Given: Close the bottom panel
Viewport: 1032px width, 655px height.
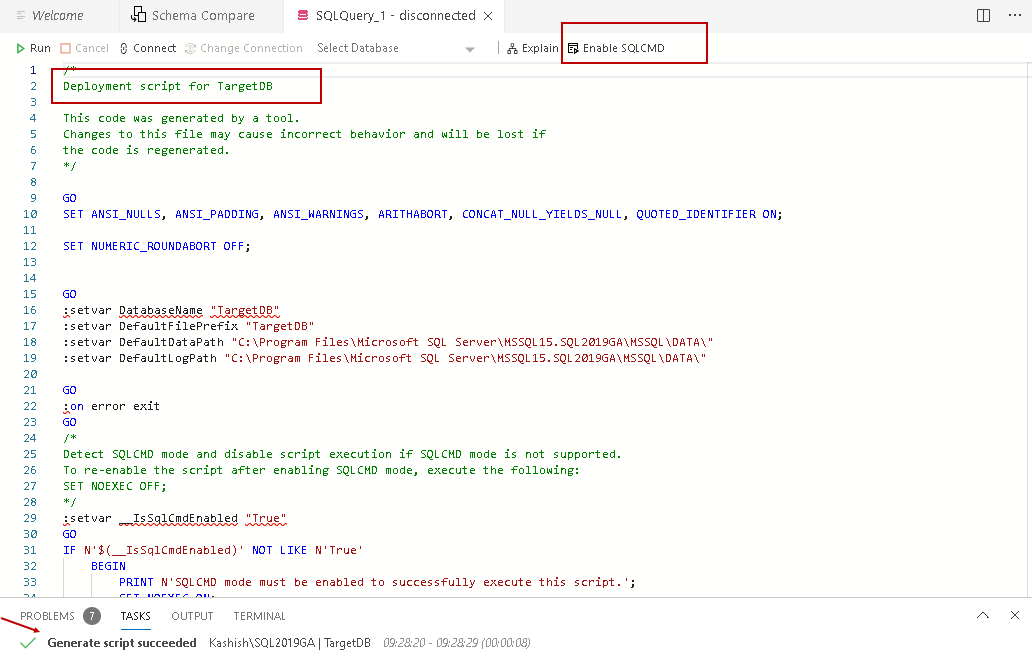Looking at the screenshot, I should coord(1015,616).
